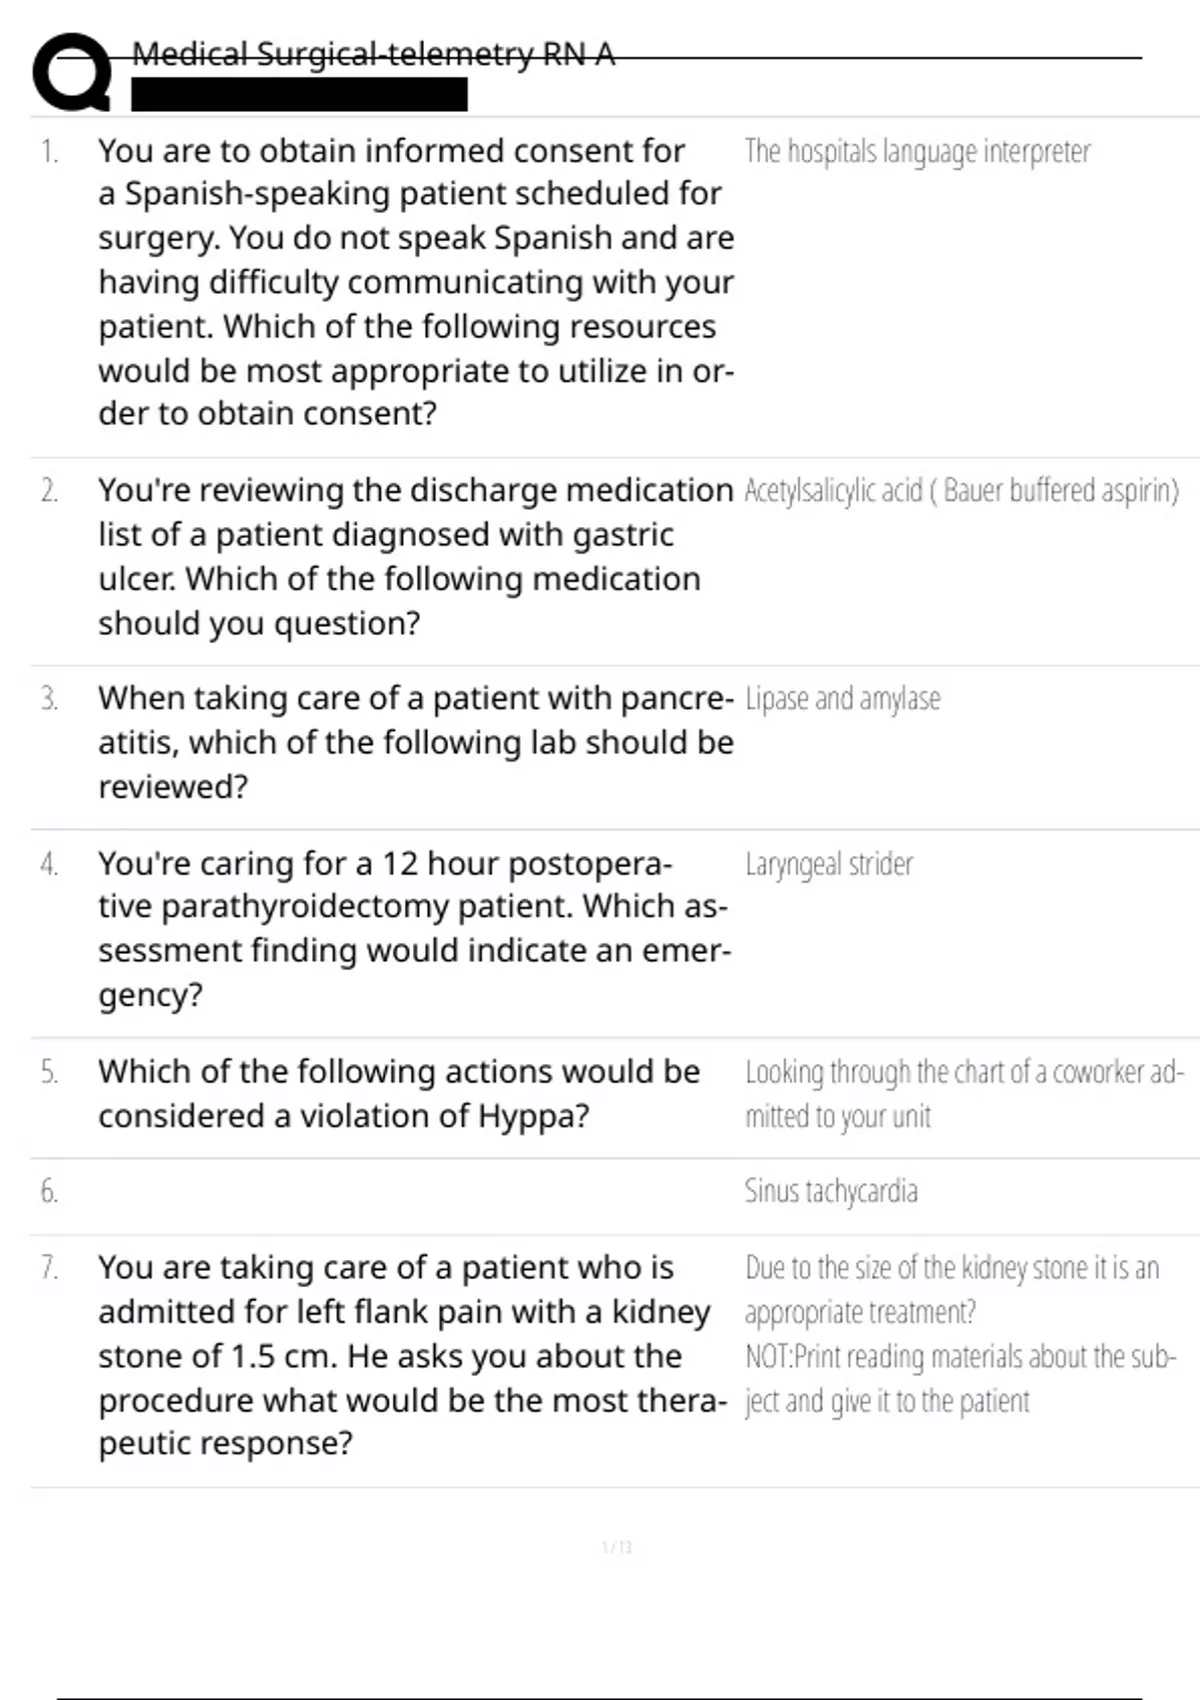The image size is (1200, 1700).
Task: Click the answer about a coworker's chart
Action: click(963, 1093)
